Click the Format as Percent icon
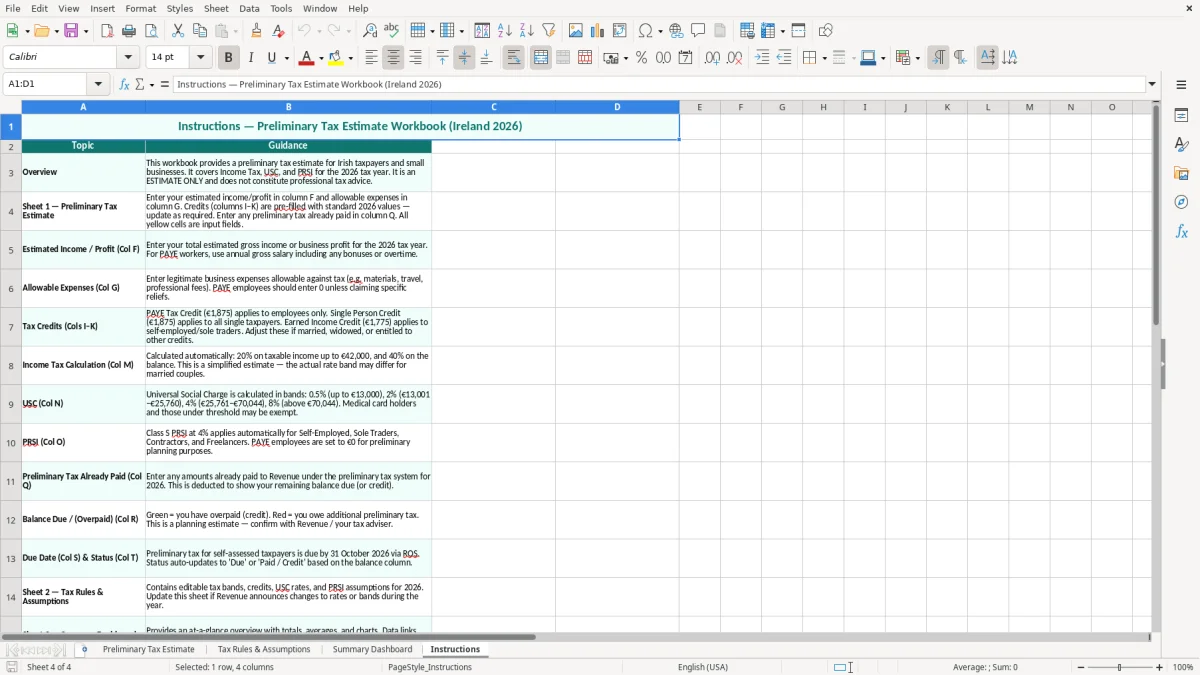This screenshot has height=675, width=1200. pyautogui.click(x=641, y=58)
